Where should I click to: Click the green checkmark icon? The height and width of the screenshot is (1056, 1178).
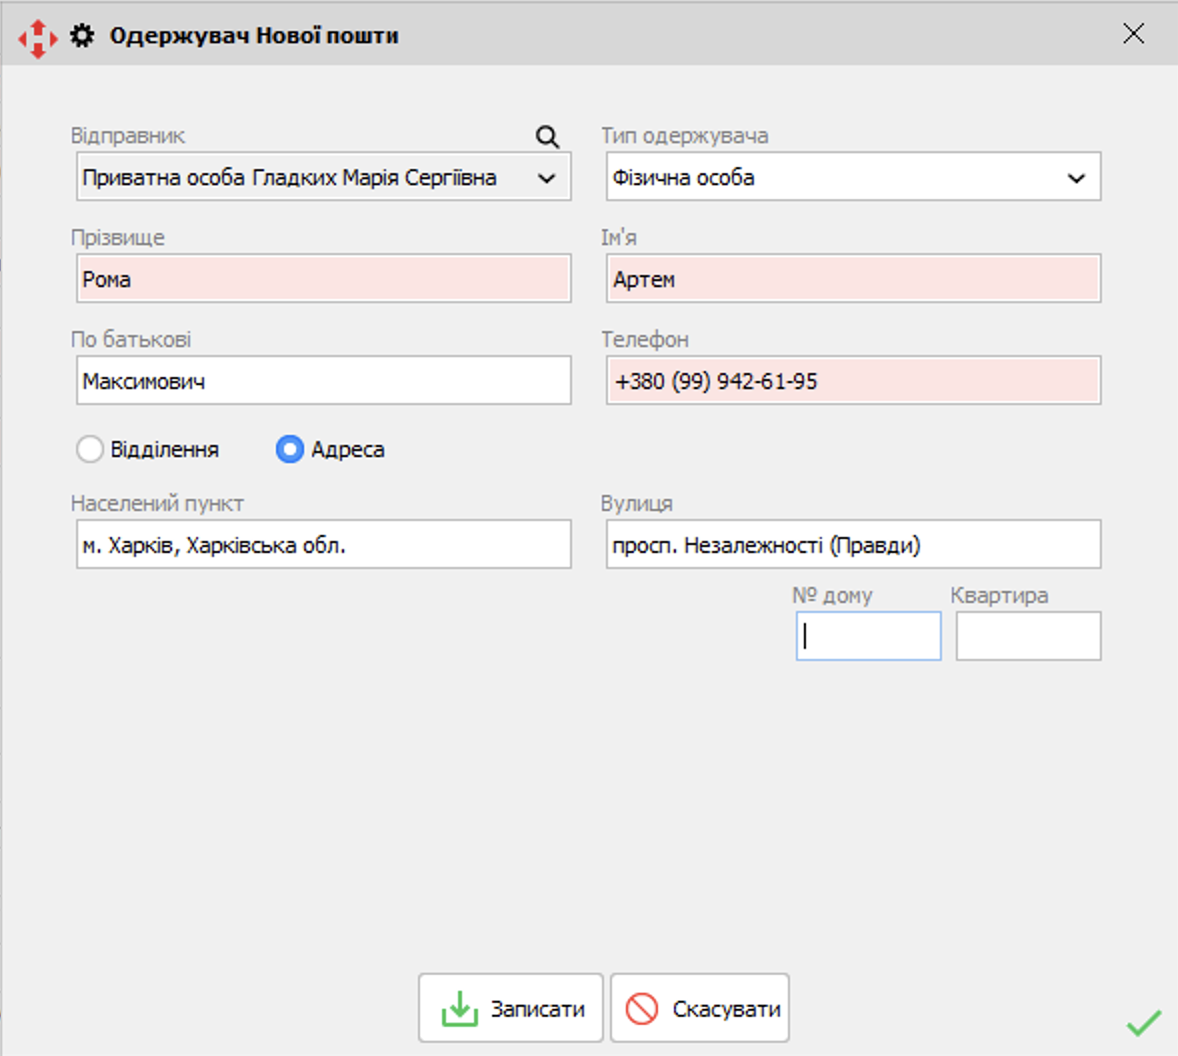[x=1143, y=1022]
